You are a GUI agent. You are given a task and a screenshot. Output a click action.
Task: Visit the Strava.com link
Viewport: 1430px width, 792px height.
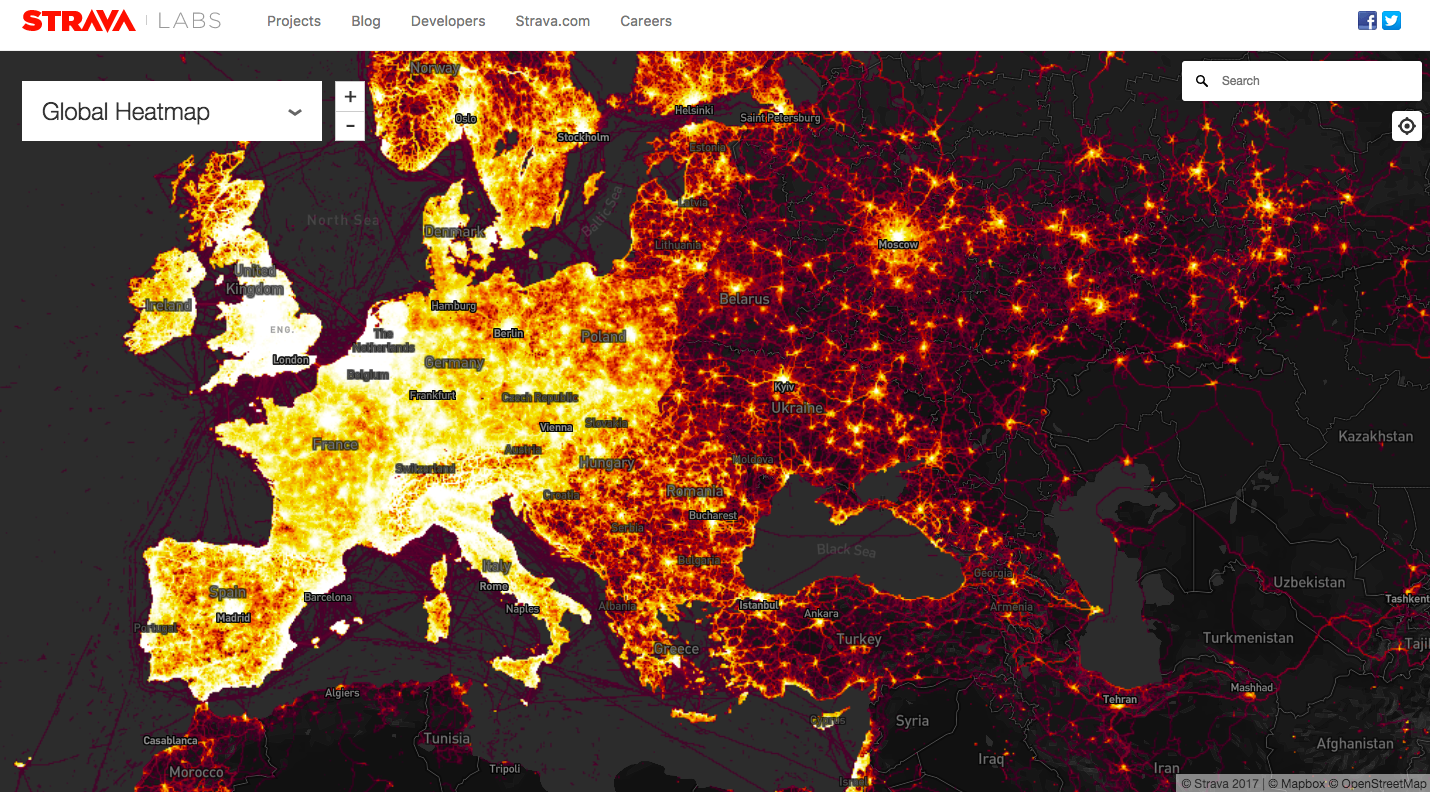[553, 21]
